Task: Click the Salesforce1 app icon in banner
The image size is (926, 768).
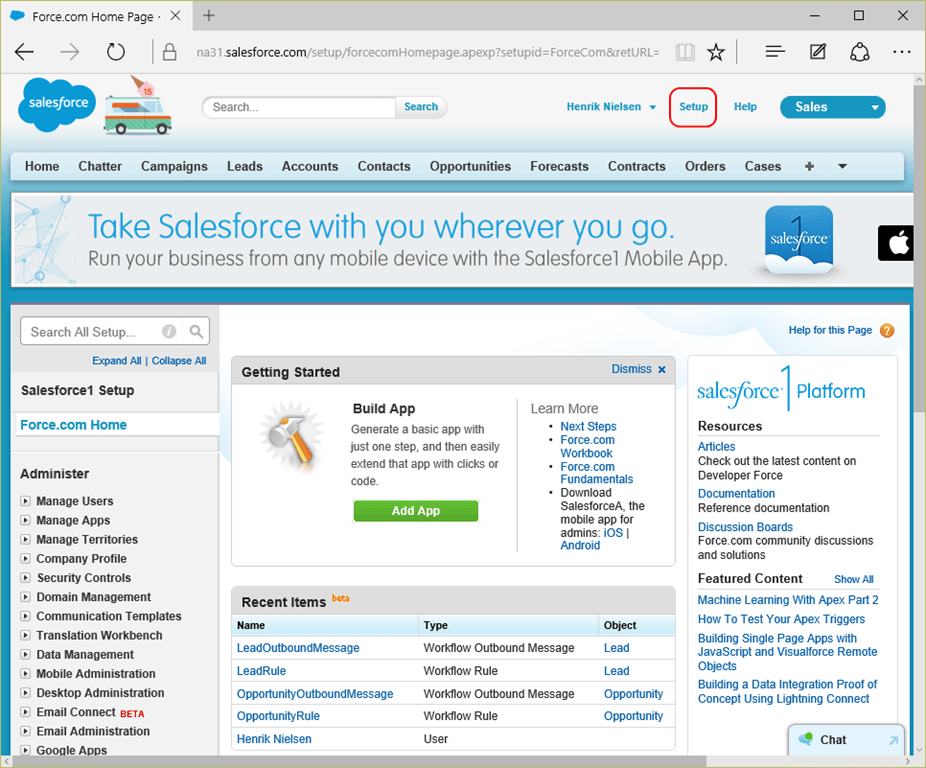Action: coord(798,240)
